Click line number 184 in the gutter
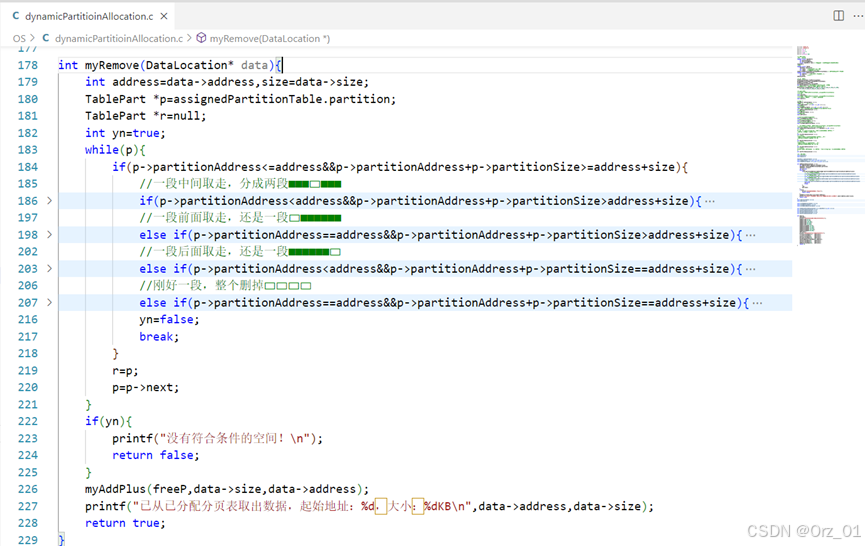Viewport: 865px width, 546px height. 28,167
